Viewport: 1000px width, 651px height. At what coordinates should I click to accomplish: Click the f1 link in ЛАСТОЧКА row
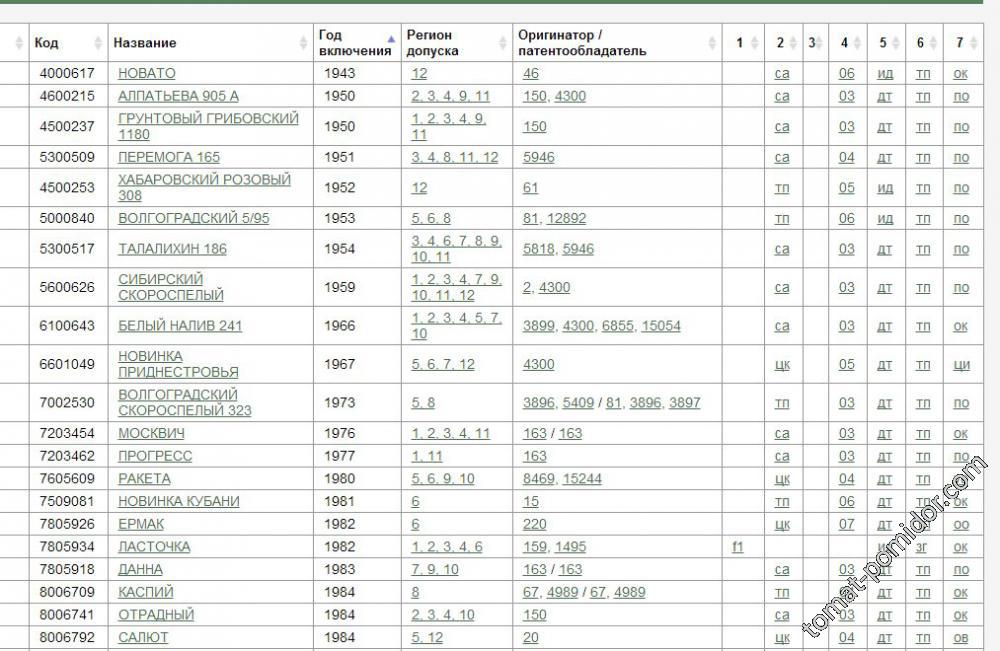[x=738, y=547]
